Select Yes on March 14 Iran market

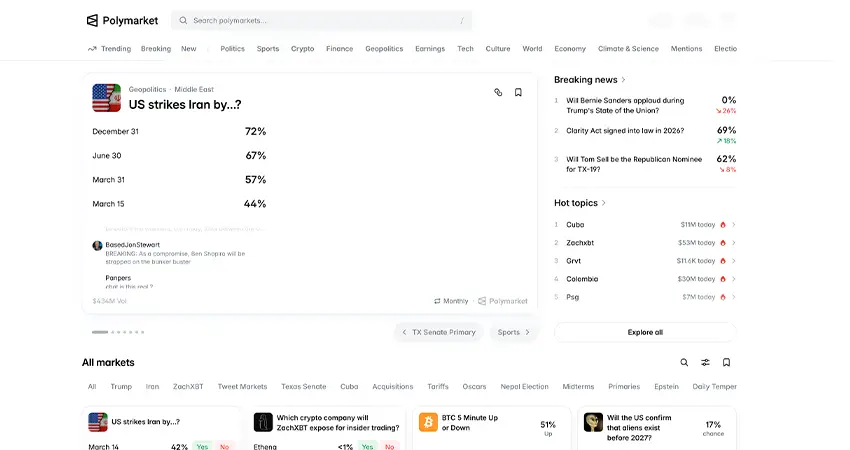pos(203,446)
